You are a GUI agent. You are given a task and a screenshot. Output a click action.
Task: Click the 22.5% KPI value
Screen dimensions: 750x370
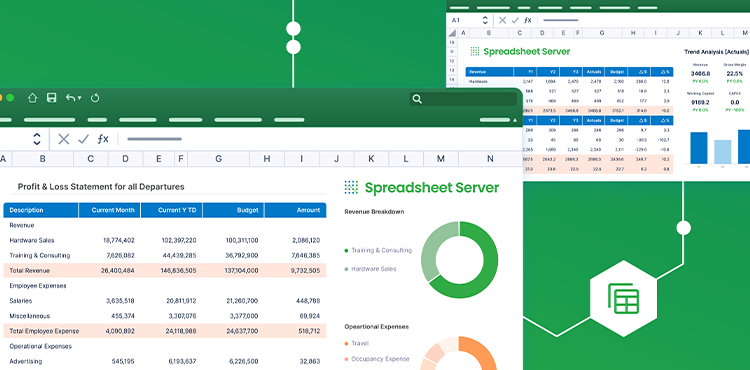click(x=735, y=74)
